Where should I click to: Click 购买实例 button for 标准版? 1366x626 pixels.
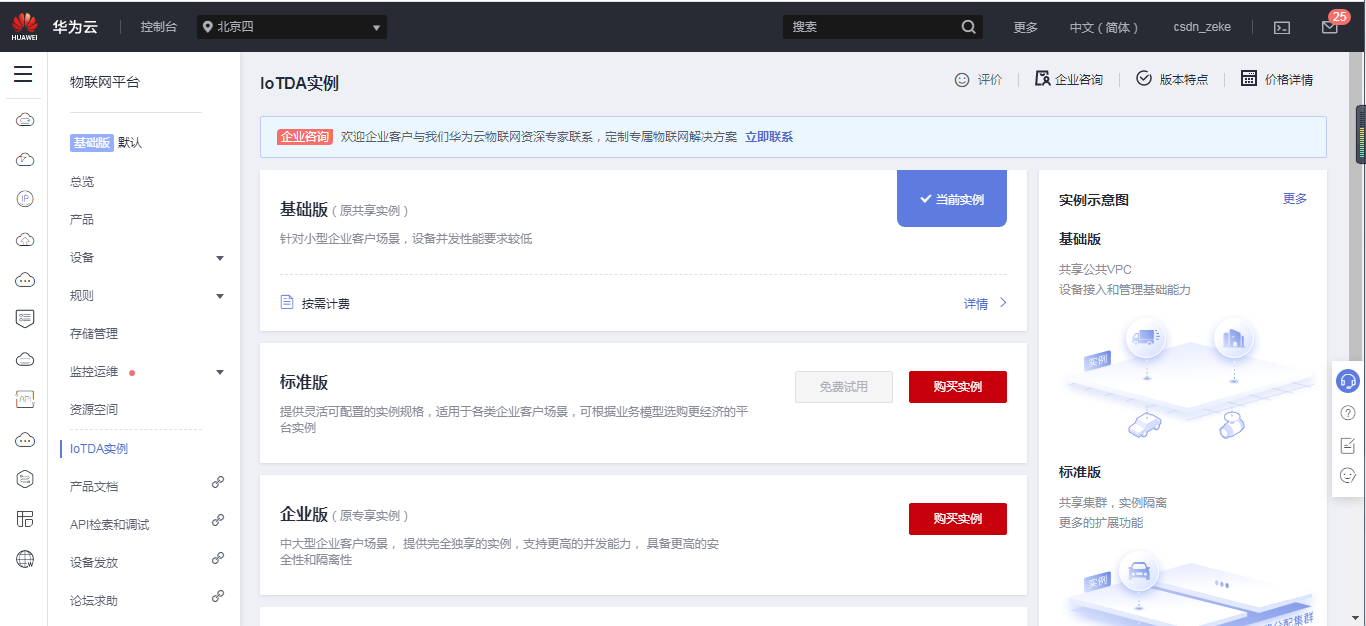[x=958, y=387]
